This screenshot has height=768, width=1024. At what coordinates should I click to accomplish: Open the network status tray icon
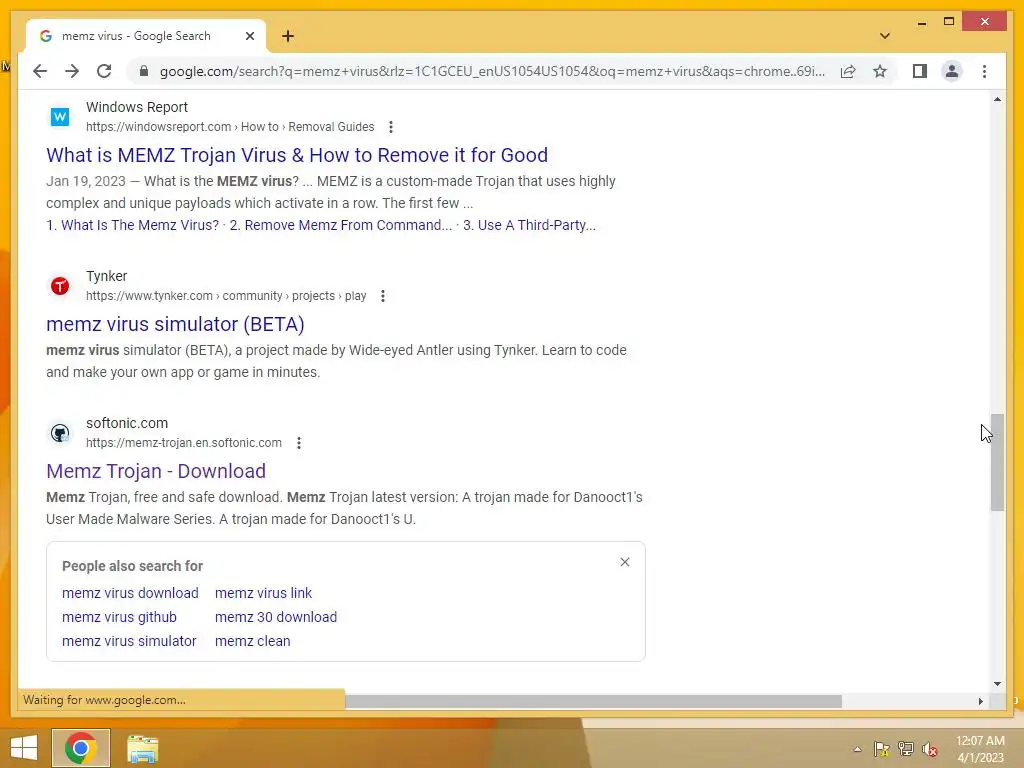pyautogui.click(x=906, y=749)
